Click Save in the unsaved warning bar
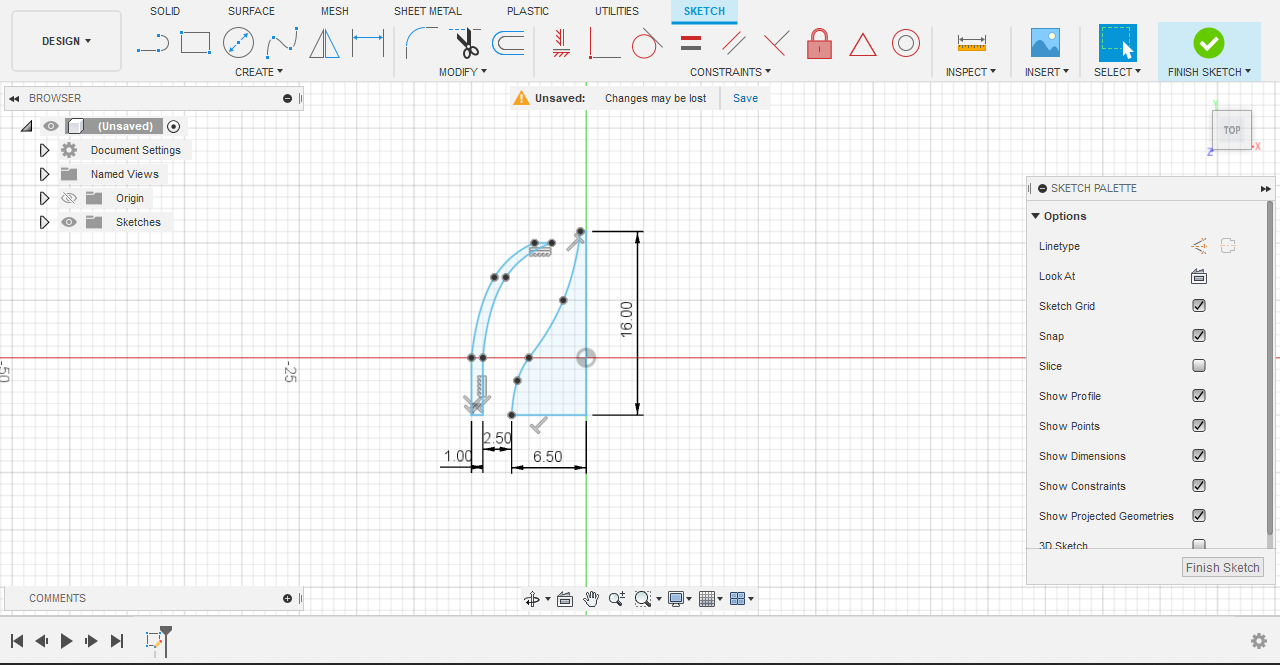This screenshot has height=665, width=1280. pos(745,98)
